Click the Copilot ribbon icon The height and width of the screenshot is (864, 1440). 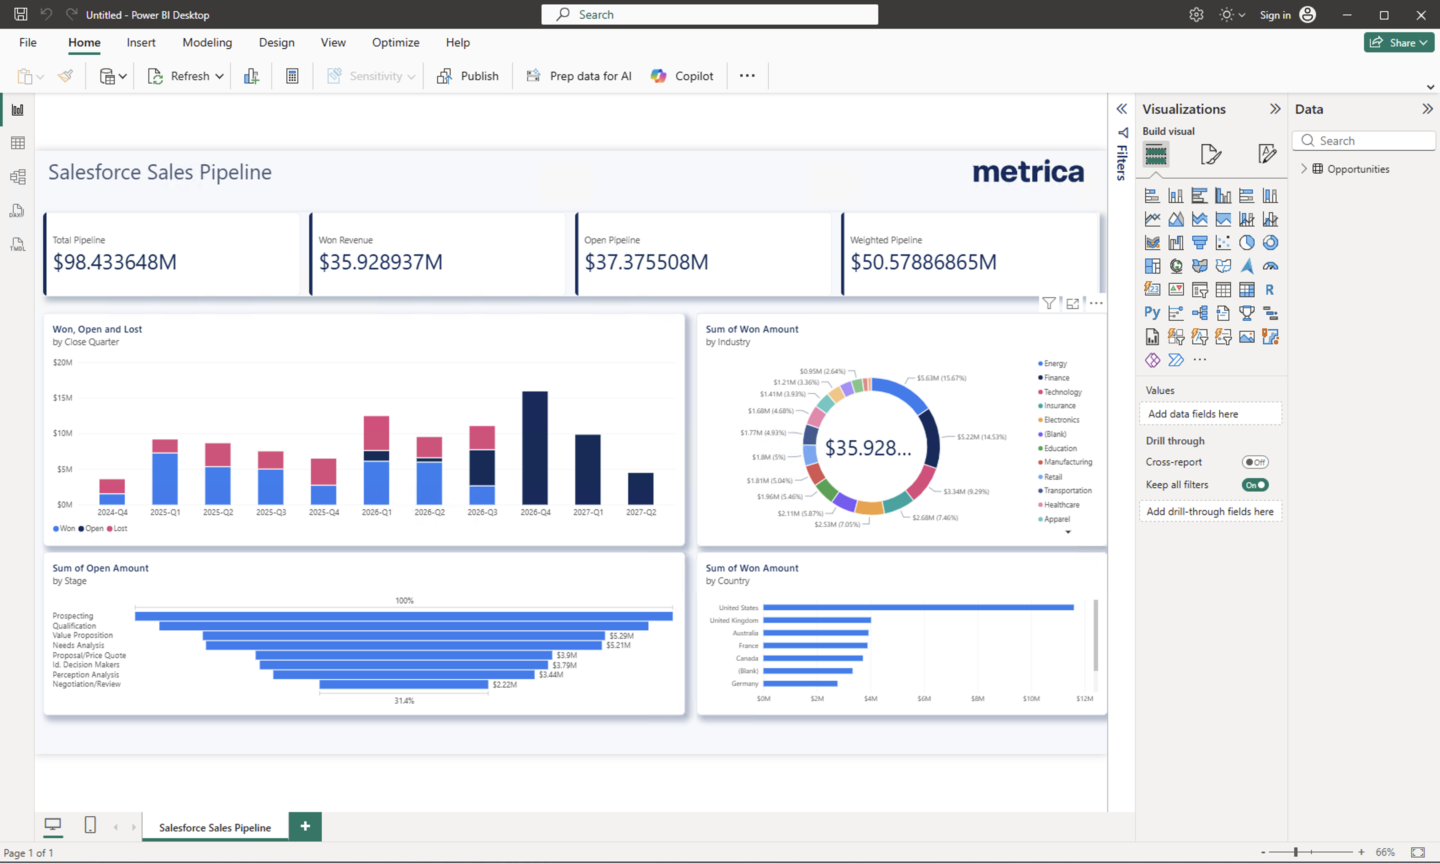click(x=658, y=76)
